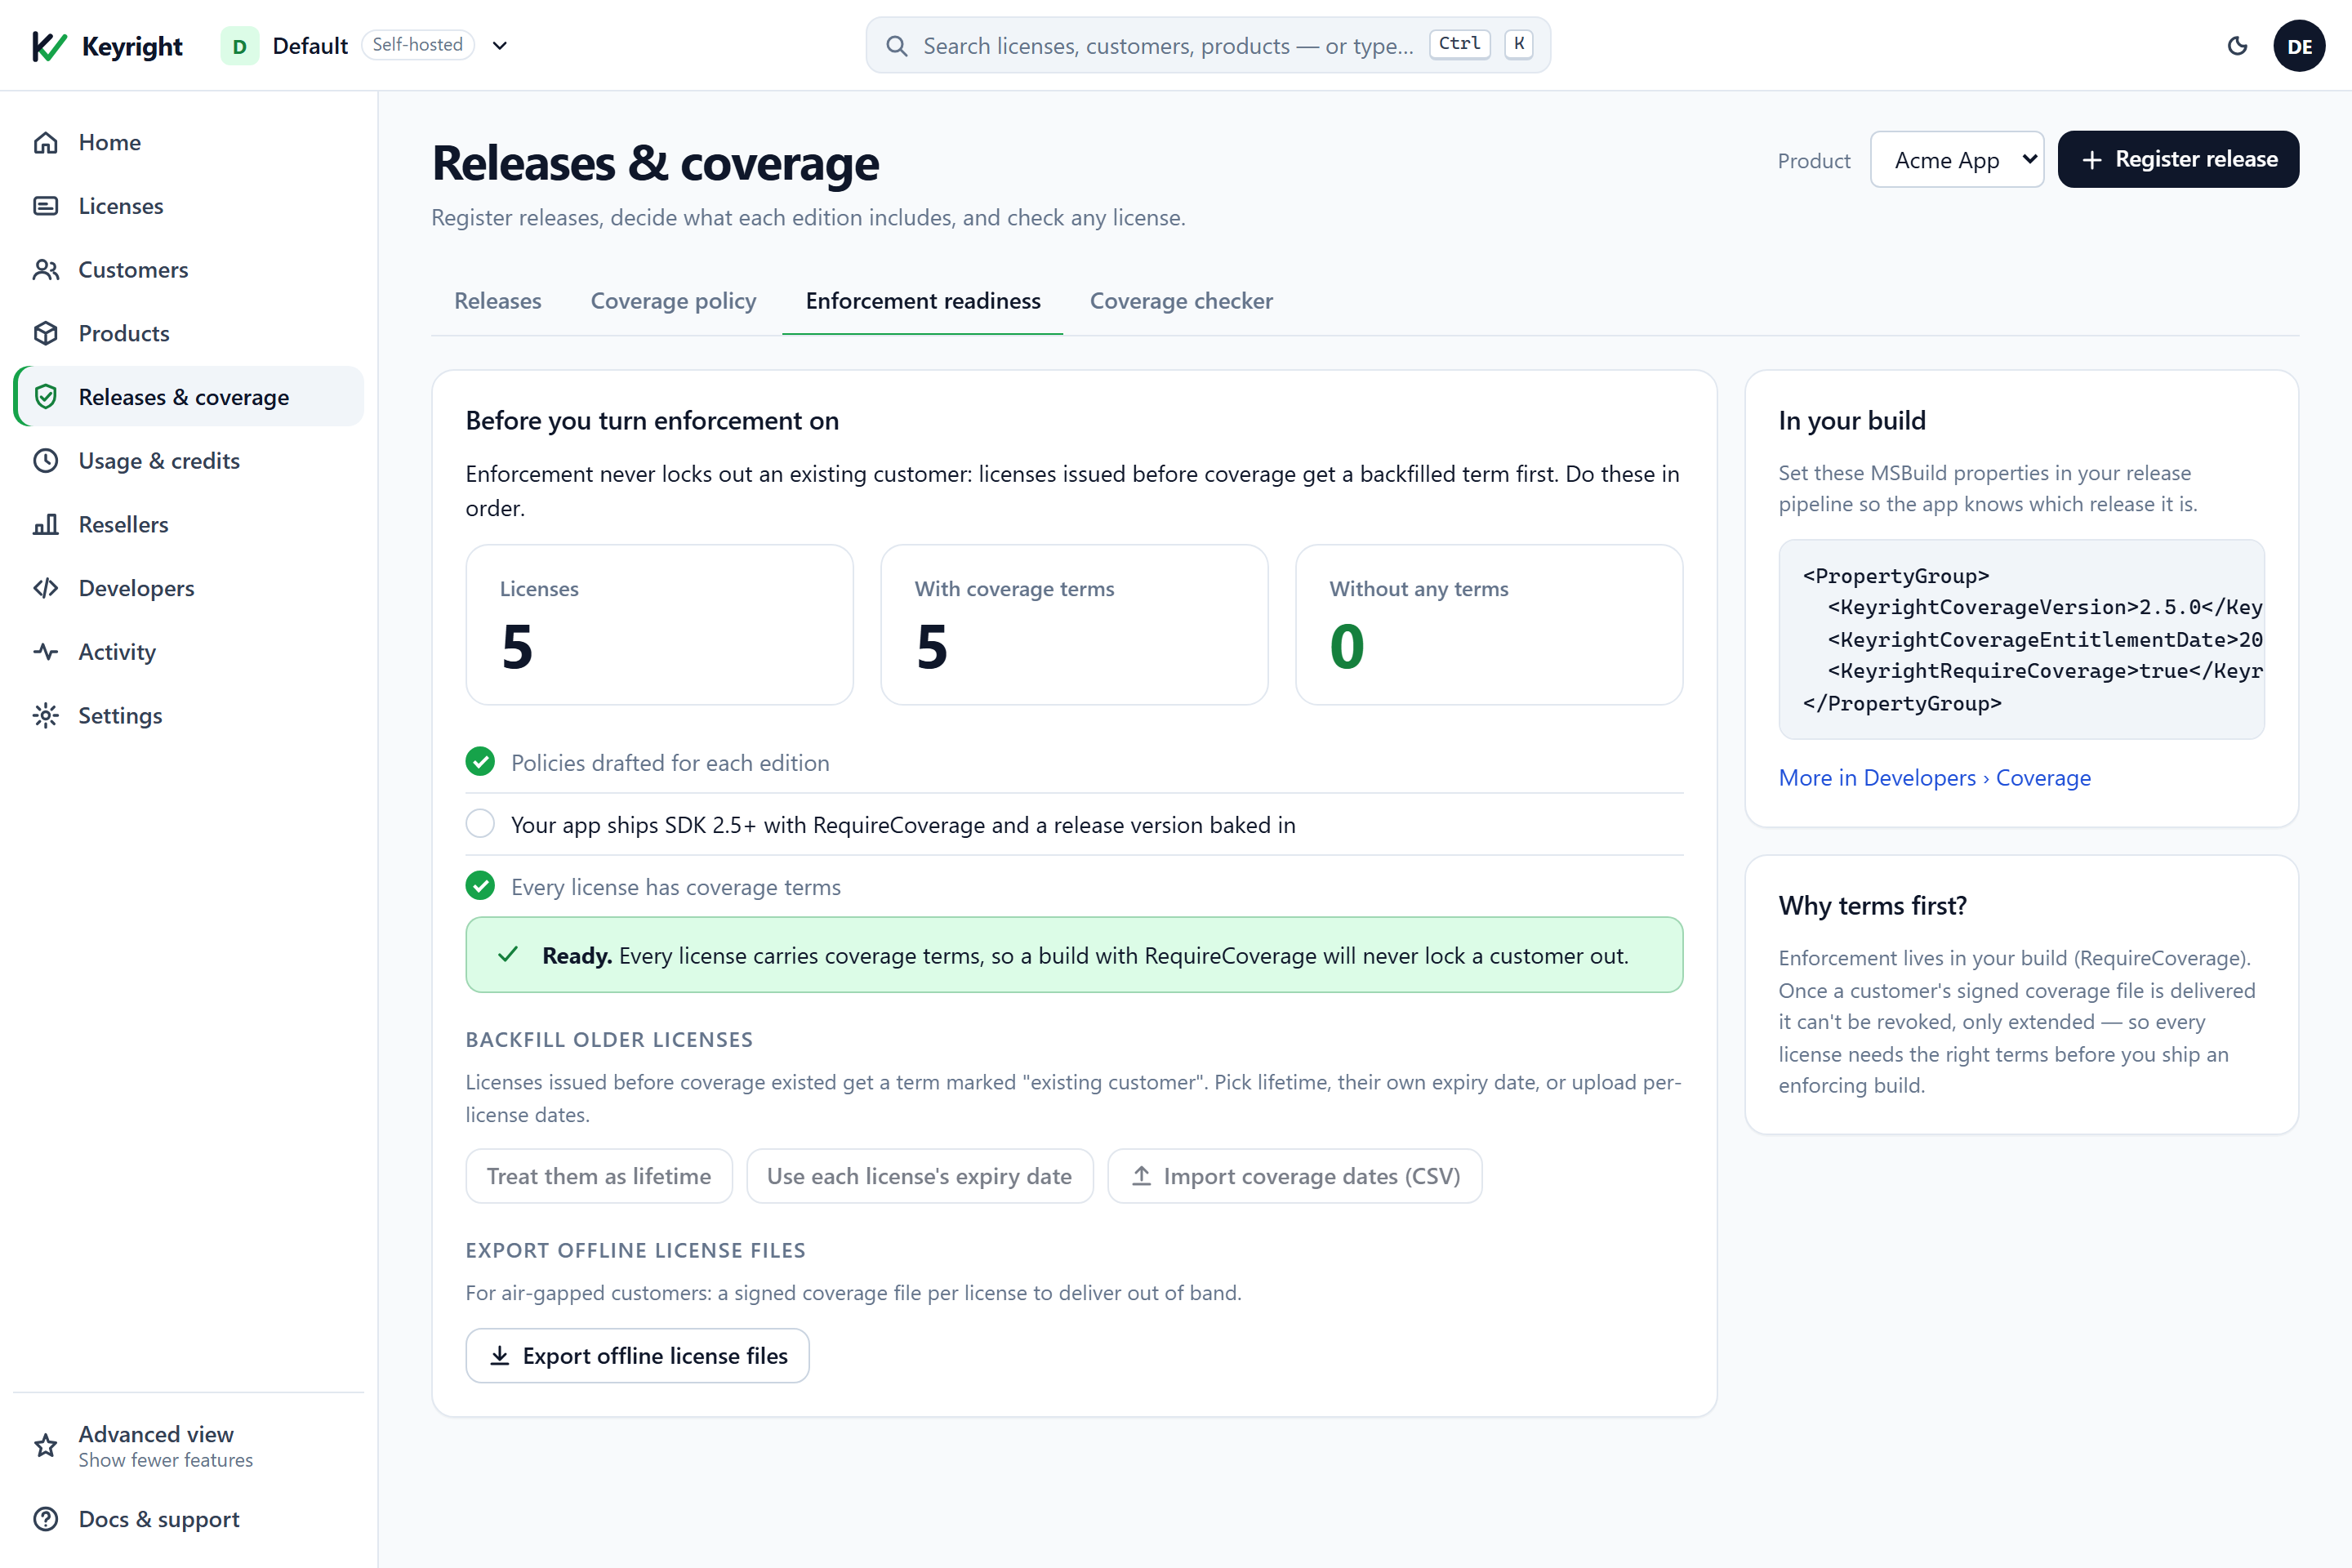The width and height of the screenshot is (2352, 1568).
Task: Click the green D workspace badge
Action: point(240,46)
